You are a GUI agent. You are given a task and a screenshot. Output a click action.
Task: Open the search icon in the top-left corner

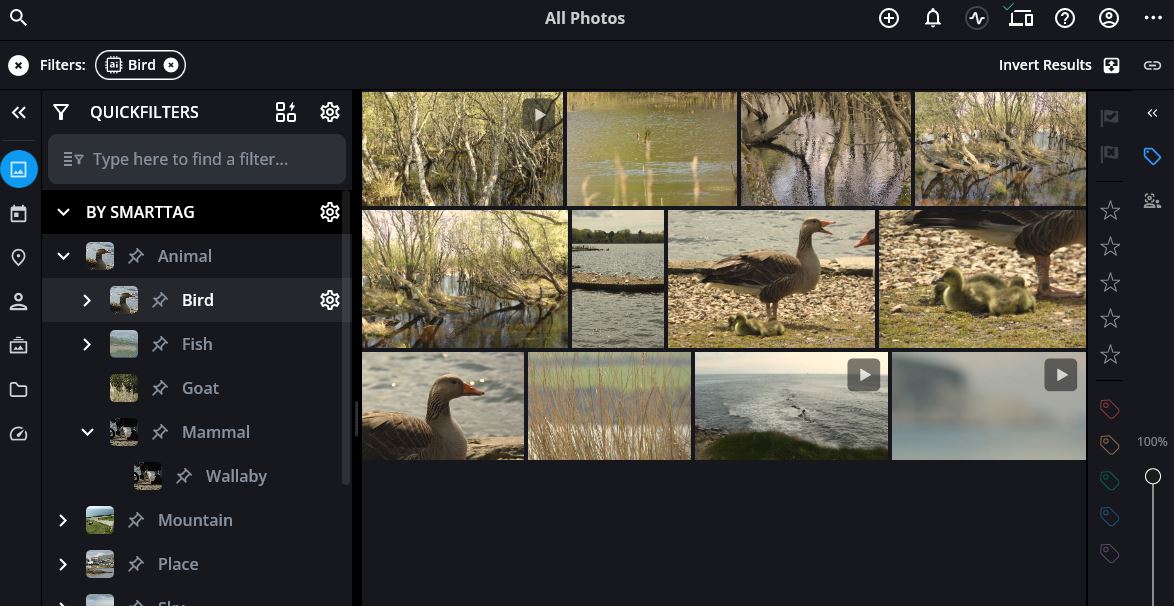(x=18, y=17)
